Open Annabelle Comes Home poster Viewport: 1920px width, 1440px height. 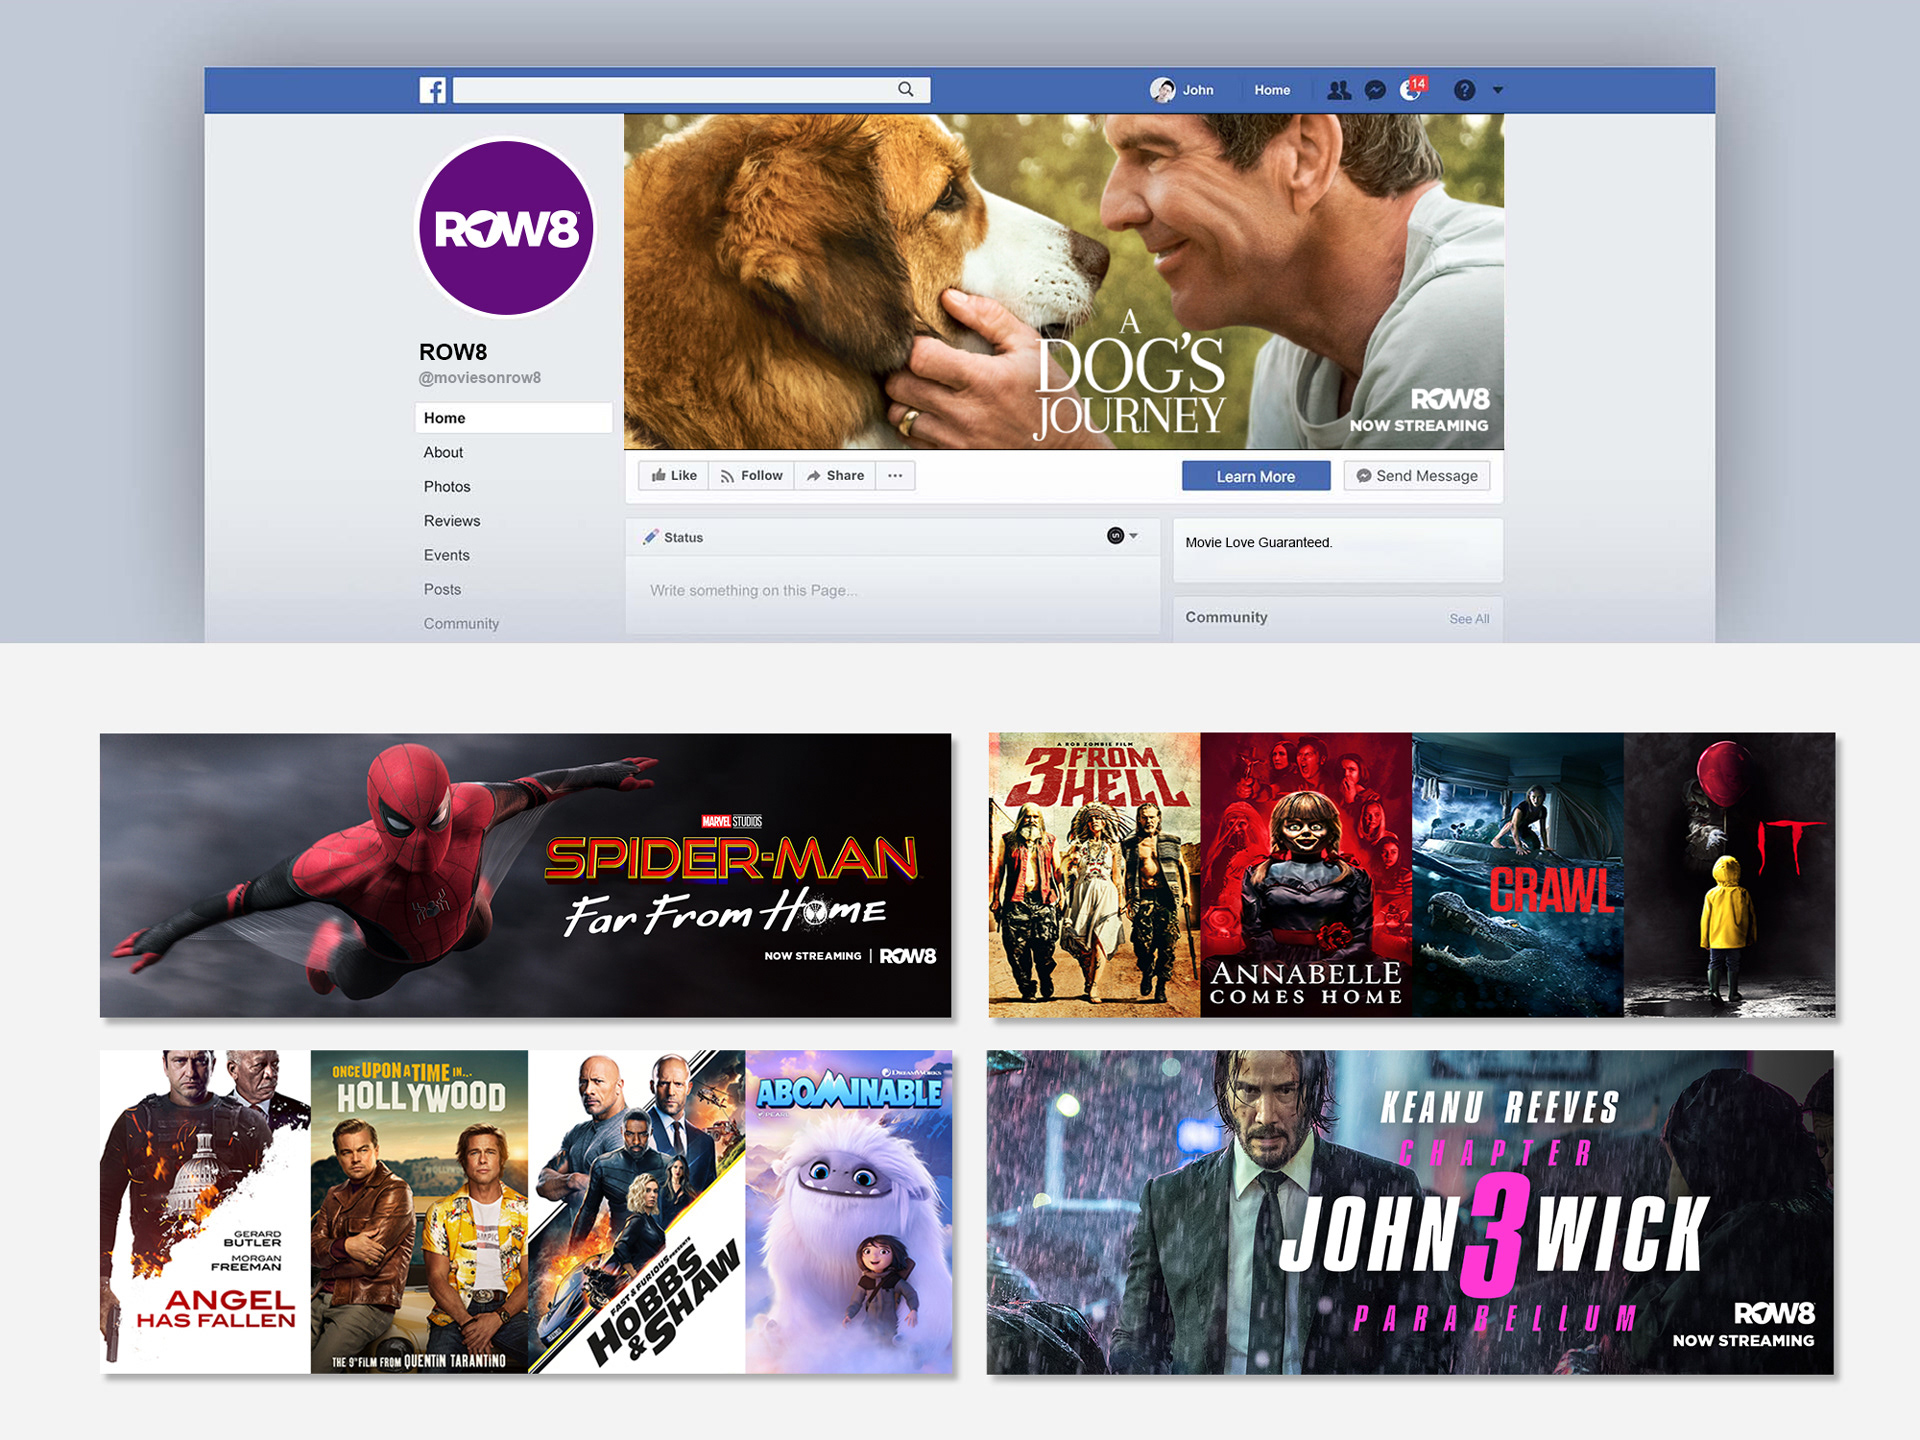click(1307, 876)
